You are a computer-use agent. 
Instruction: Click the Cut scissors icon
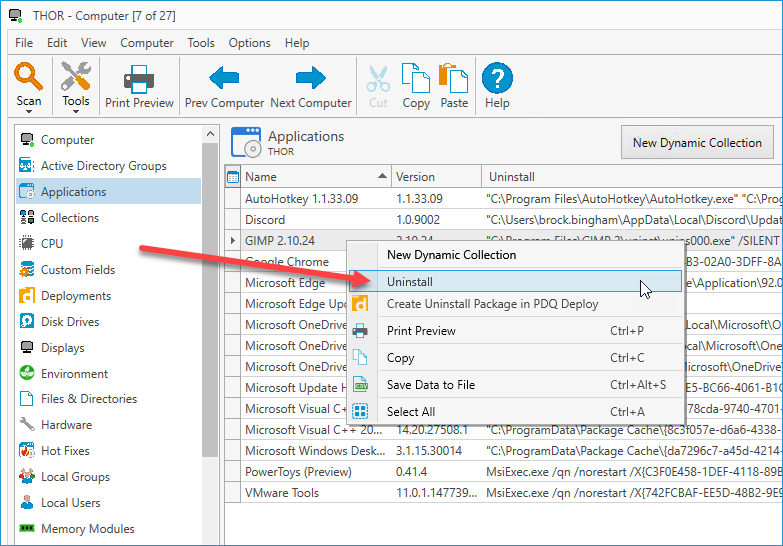point(378,79)
